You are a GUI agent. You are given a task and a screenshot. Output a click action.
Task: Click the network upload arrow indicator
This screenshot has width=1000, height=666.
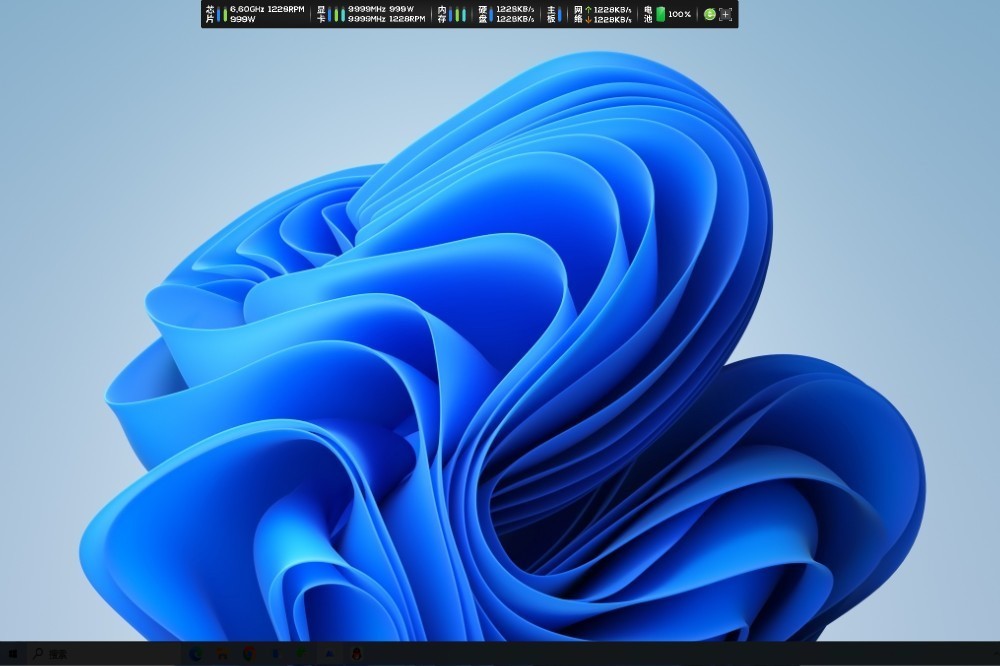(x=588, y=9)
